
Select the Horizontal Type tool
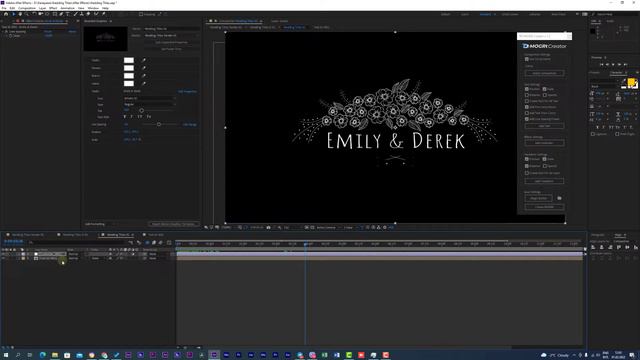pos(68,14)
